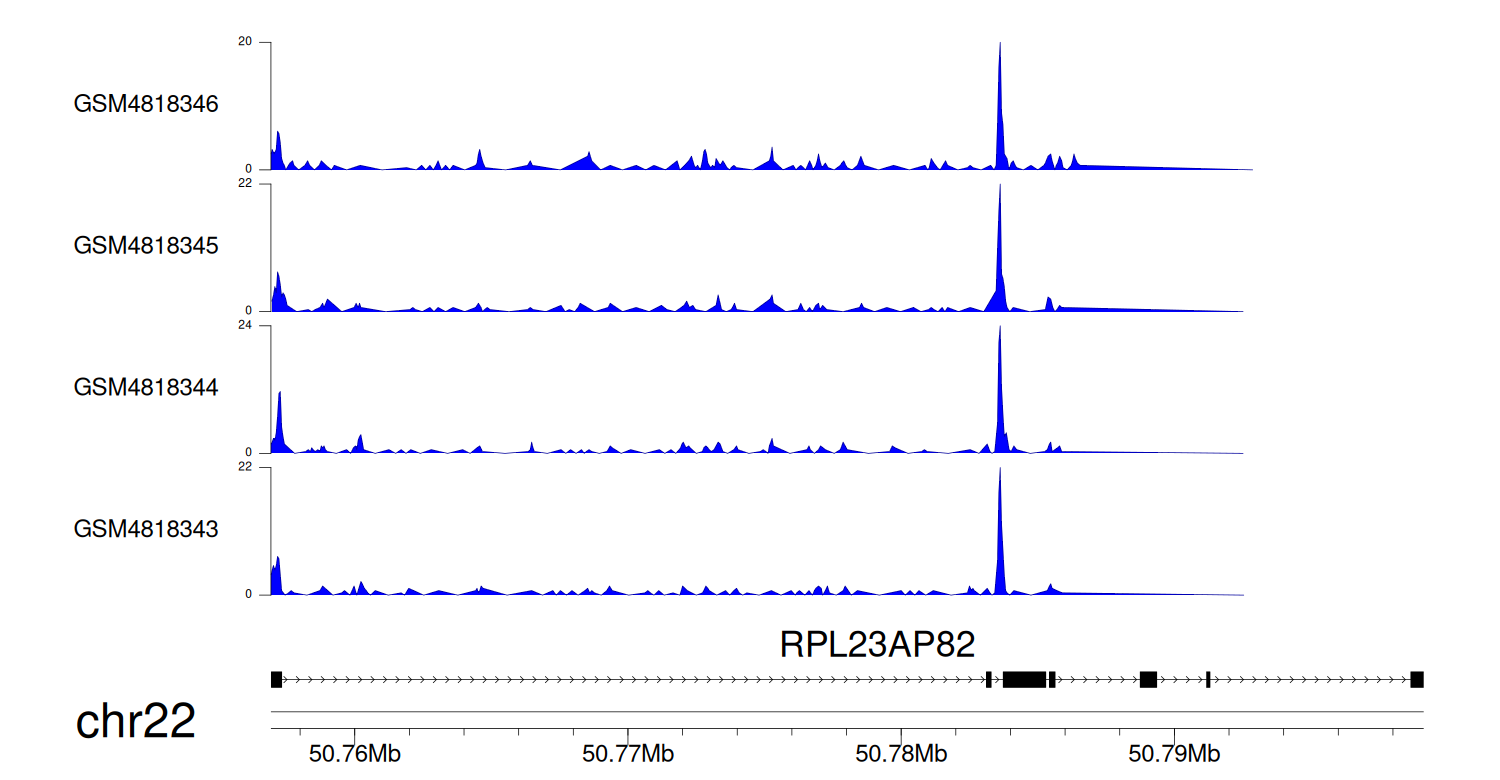
Task: Click the first exon of RPL23AP82
Action: (277, 680)
